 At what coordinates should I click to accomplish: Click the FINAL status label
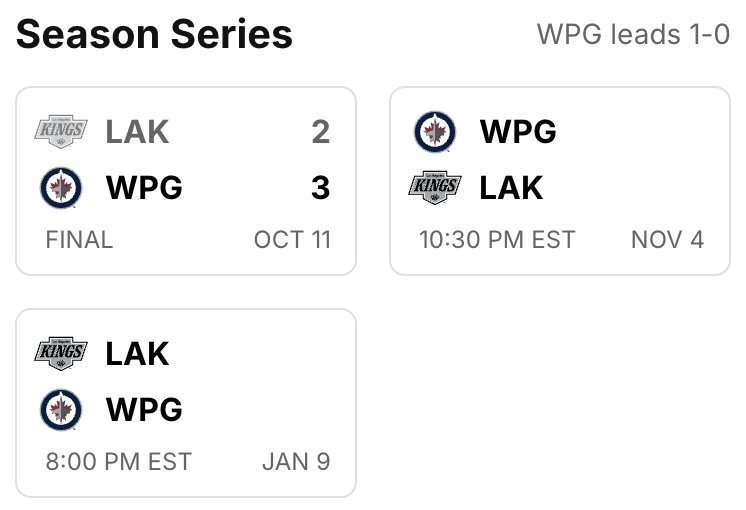click(x=79, y=240)
